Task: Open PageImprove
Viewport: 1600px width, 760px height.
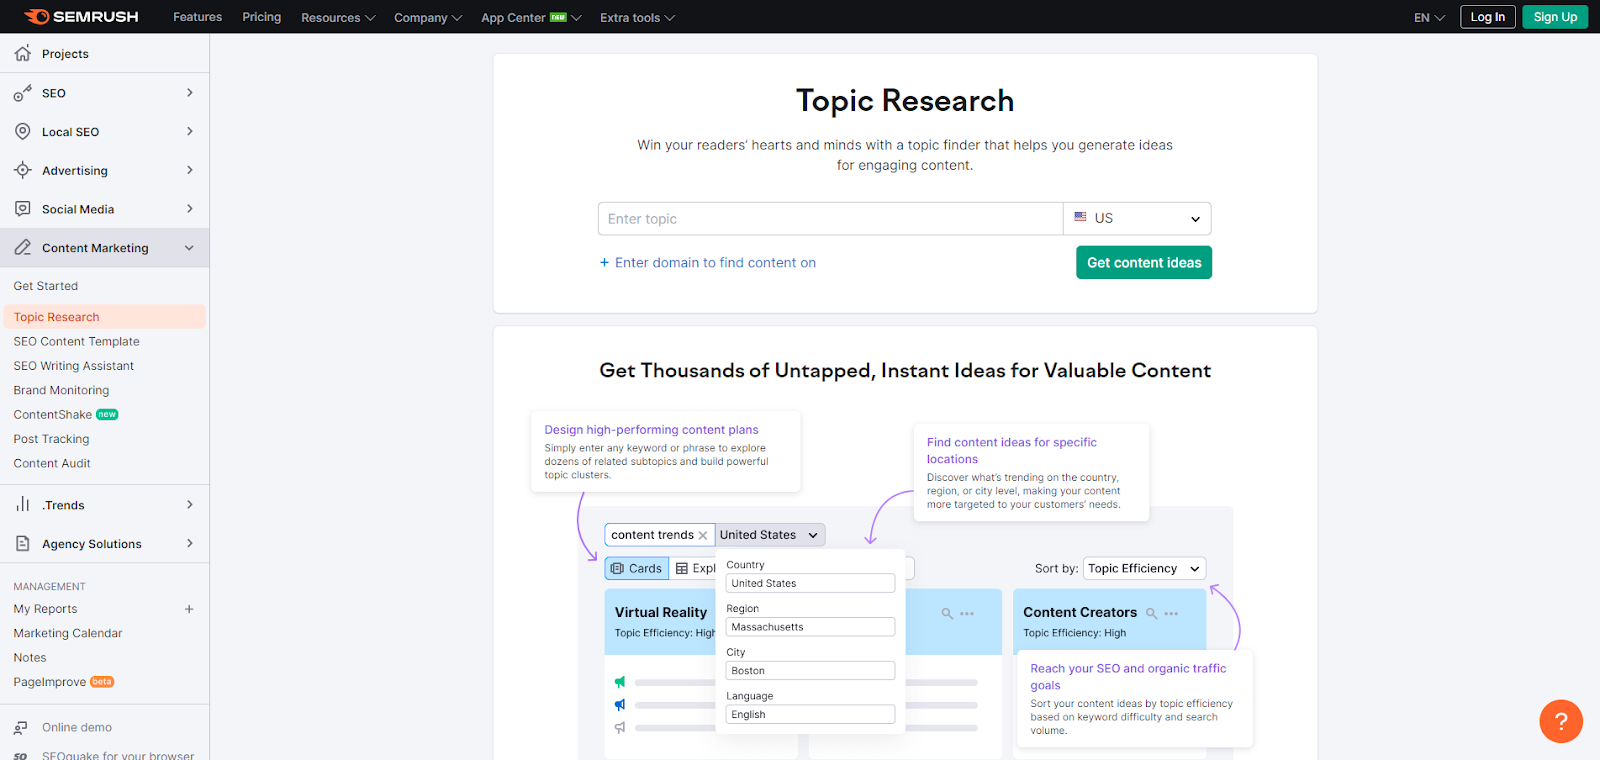Action: point(50,682)
